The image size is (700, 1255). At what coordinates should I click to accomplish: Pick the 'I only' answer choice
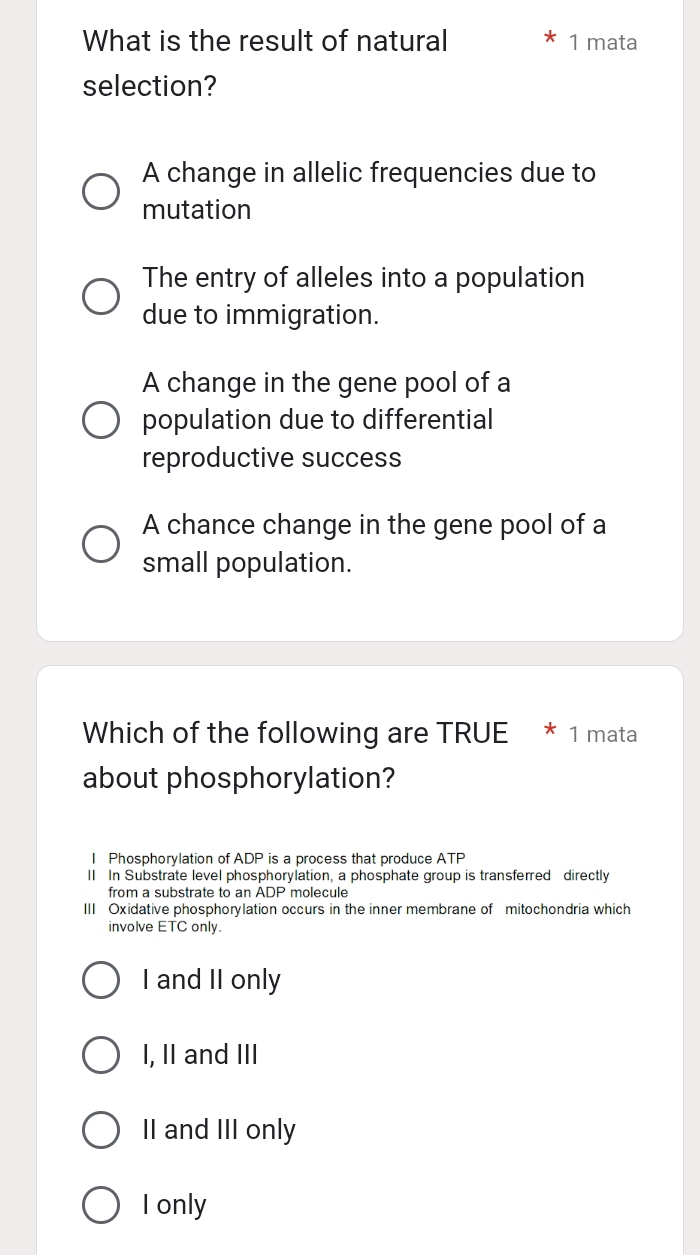(x=100, y=1205)
